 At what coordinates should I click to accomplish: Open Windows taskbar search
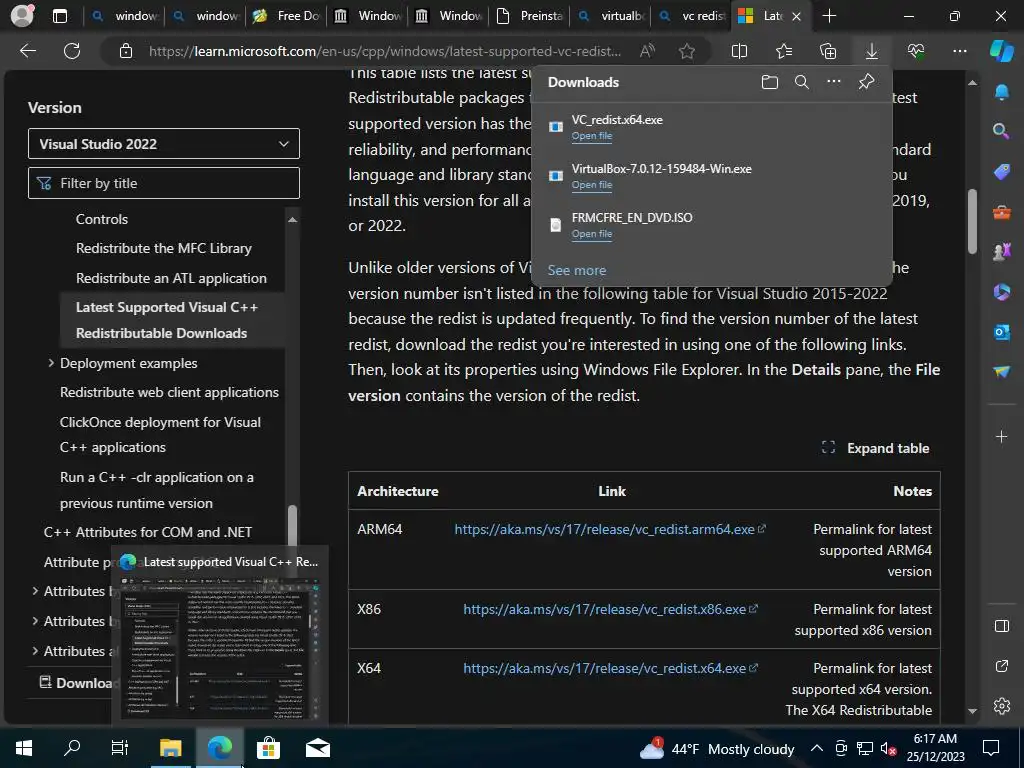(x=72, y=748)
